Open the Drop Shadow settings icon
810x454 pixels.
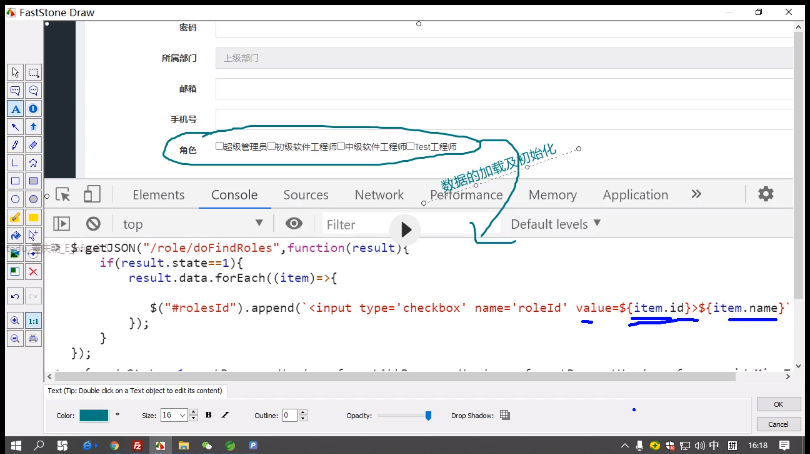[505, 415]
